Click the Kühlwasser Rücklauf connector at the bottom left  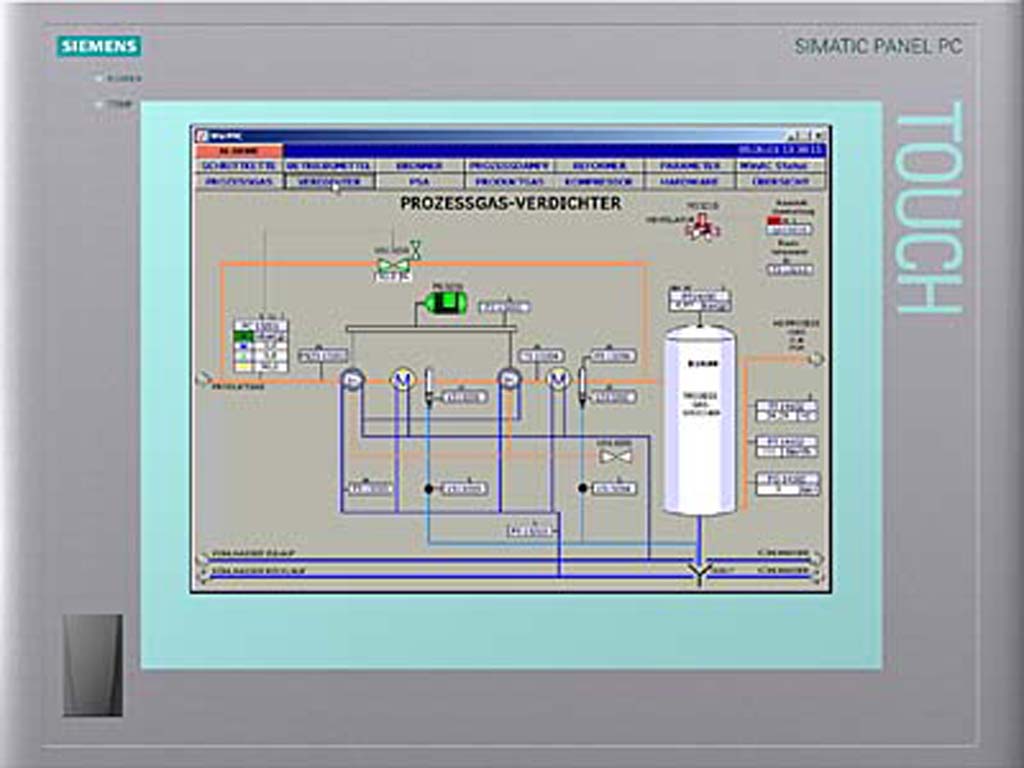point(203,575)
